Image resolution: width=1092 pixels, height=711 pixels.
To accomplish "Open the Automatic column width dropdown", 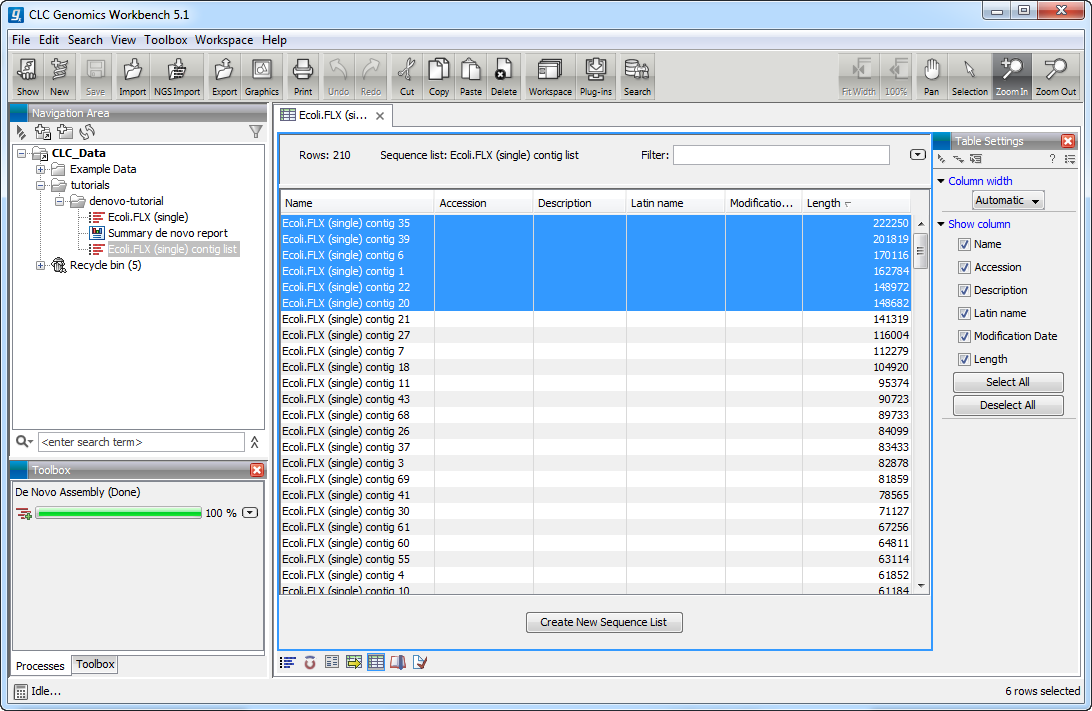I will coord(1008,201).
